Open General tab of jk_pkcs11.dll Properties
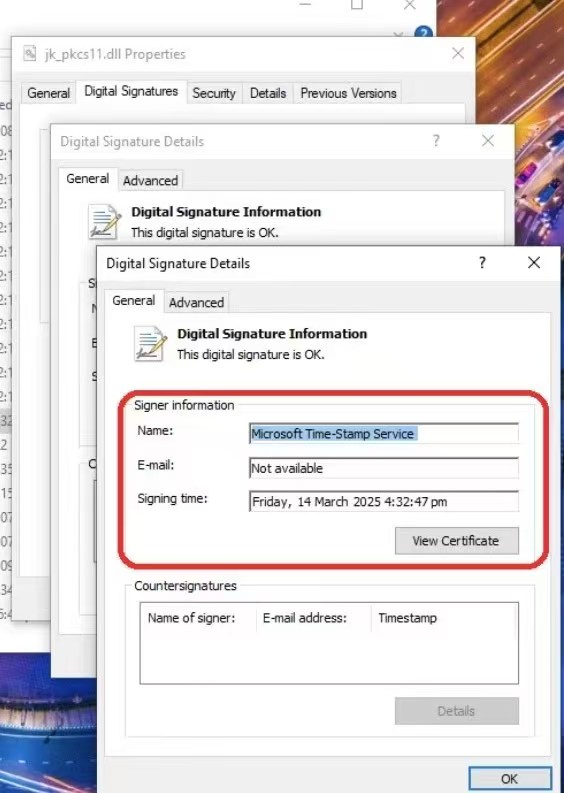The width and height of the screenshot is (564, 793). click(49, 93)
